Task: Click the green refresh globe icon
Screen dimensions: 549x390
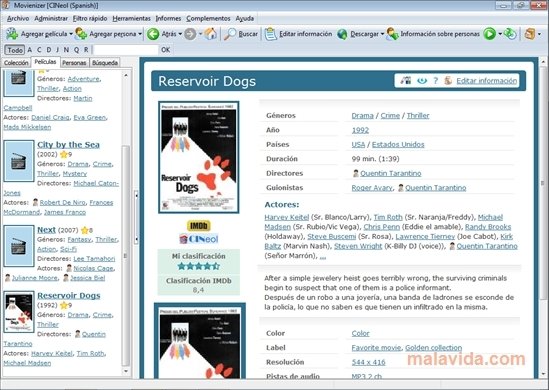Action: [x=510, y=34]
